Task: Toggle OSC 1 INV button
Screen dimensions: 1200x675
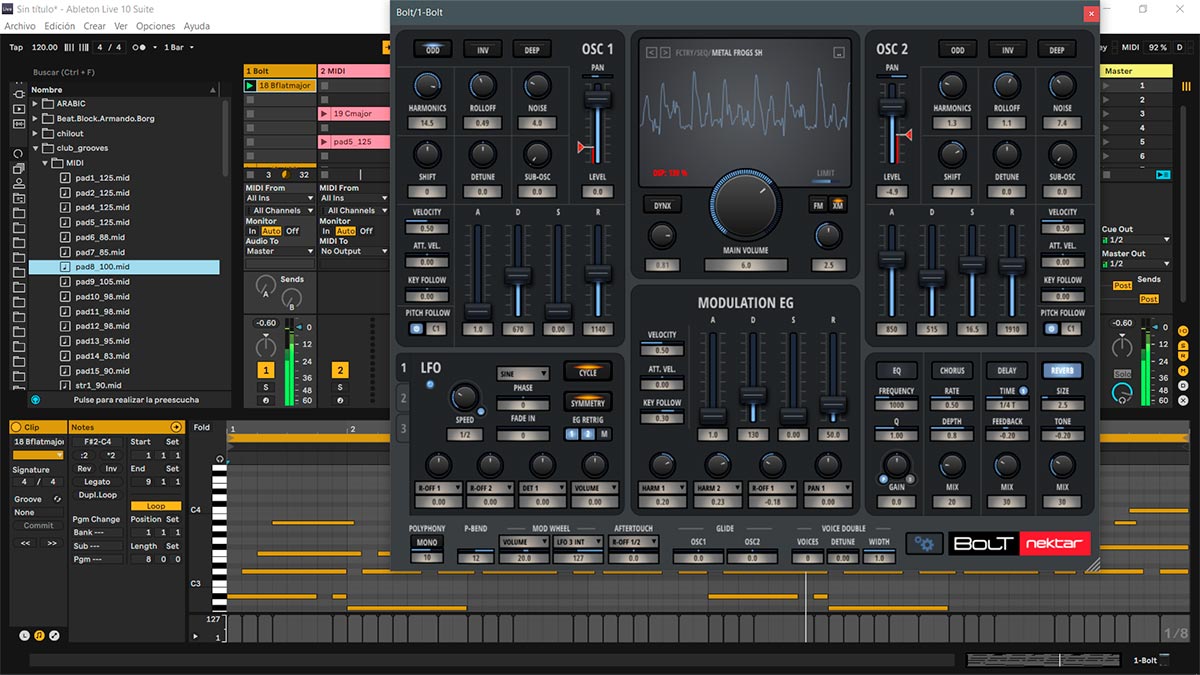Action: (x=482, y=49)
